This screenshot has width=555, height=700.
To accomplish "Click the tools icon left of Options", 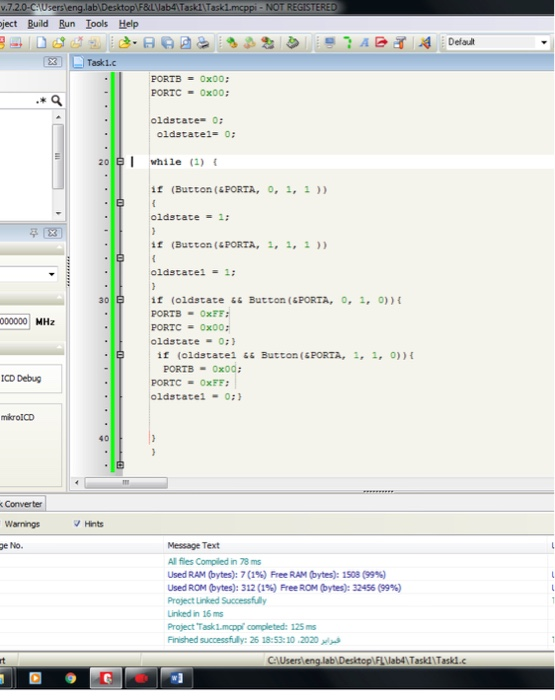I will pos(400,42).
